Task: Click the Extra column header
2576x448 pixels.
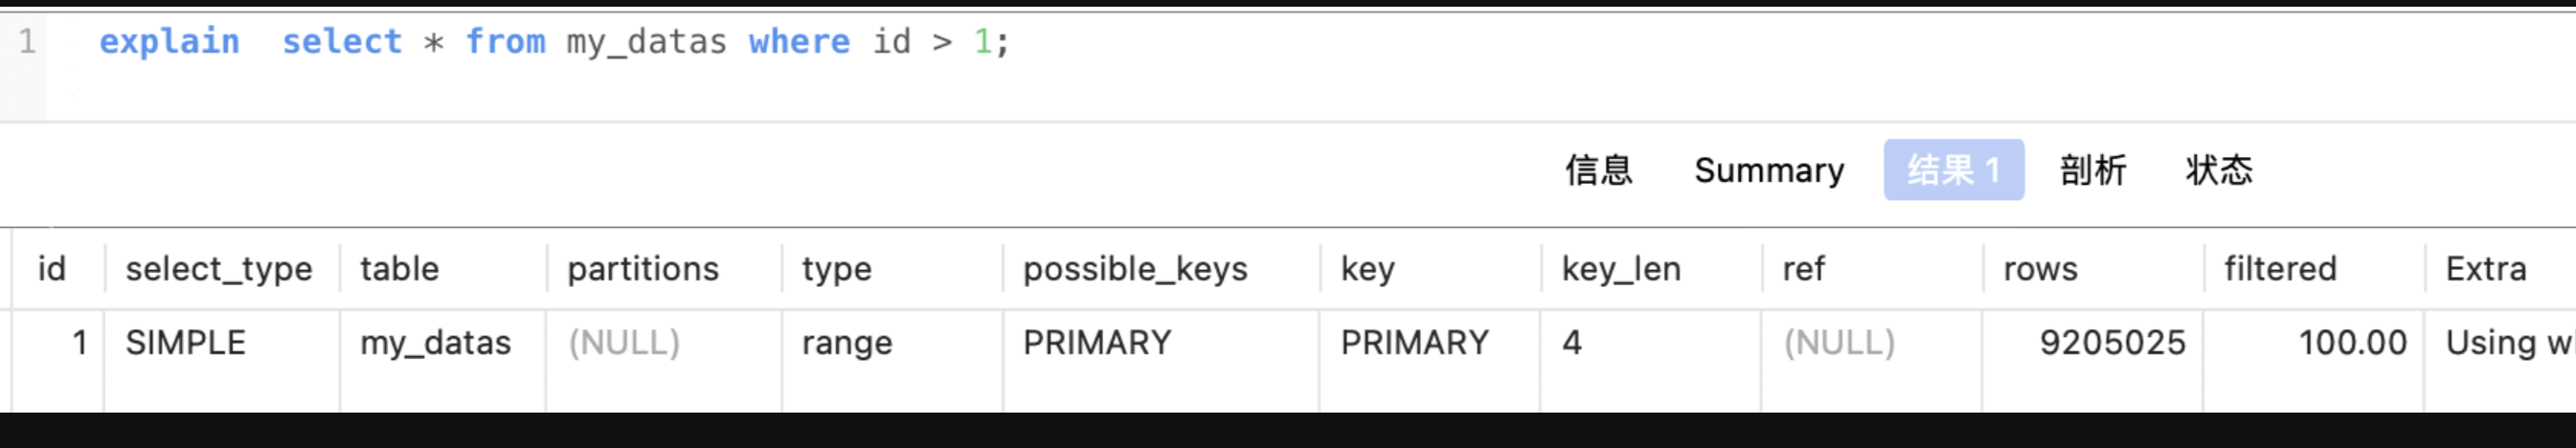Action: pyautogui.click(x=2485, y=269)
